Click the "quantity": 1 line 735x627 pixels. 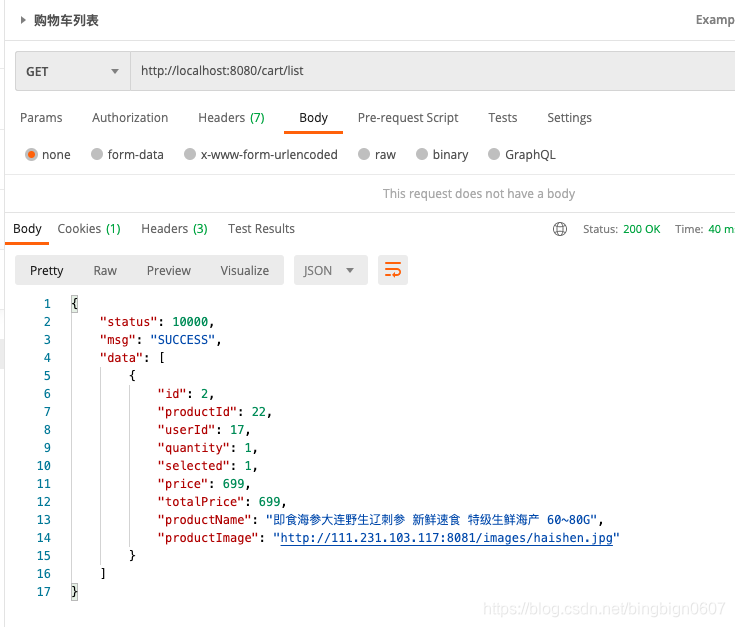207,448
